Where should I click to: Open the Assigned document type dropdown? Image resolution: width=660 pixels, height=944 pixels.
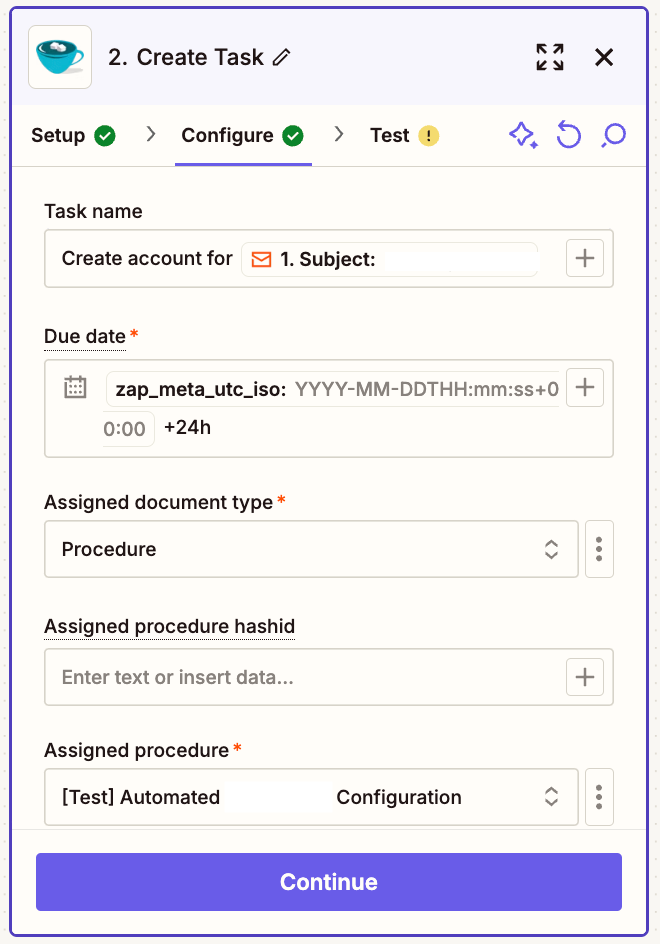coord(311,549)
